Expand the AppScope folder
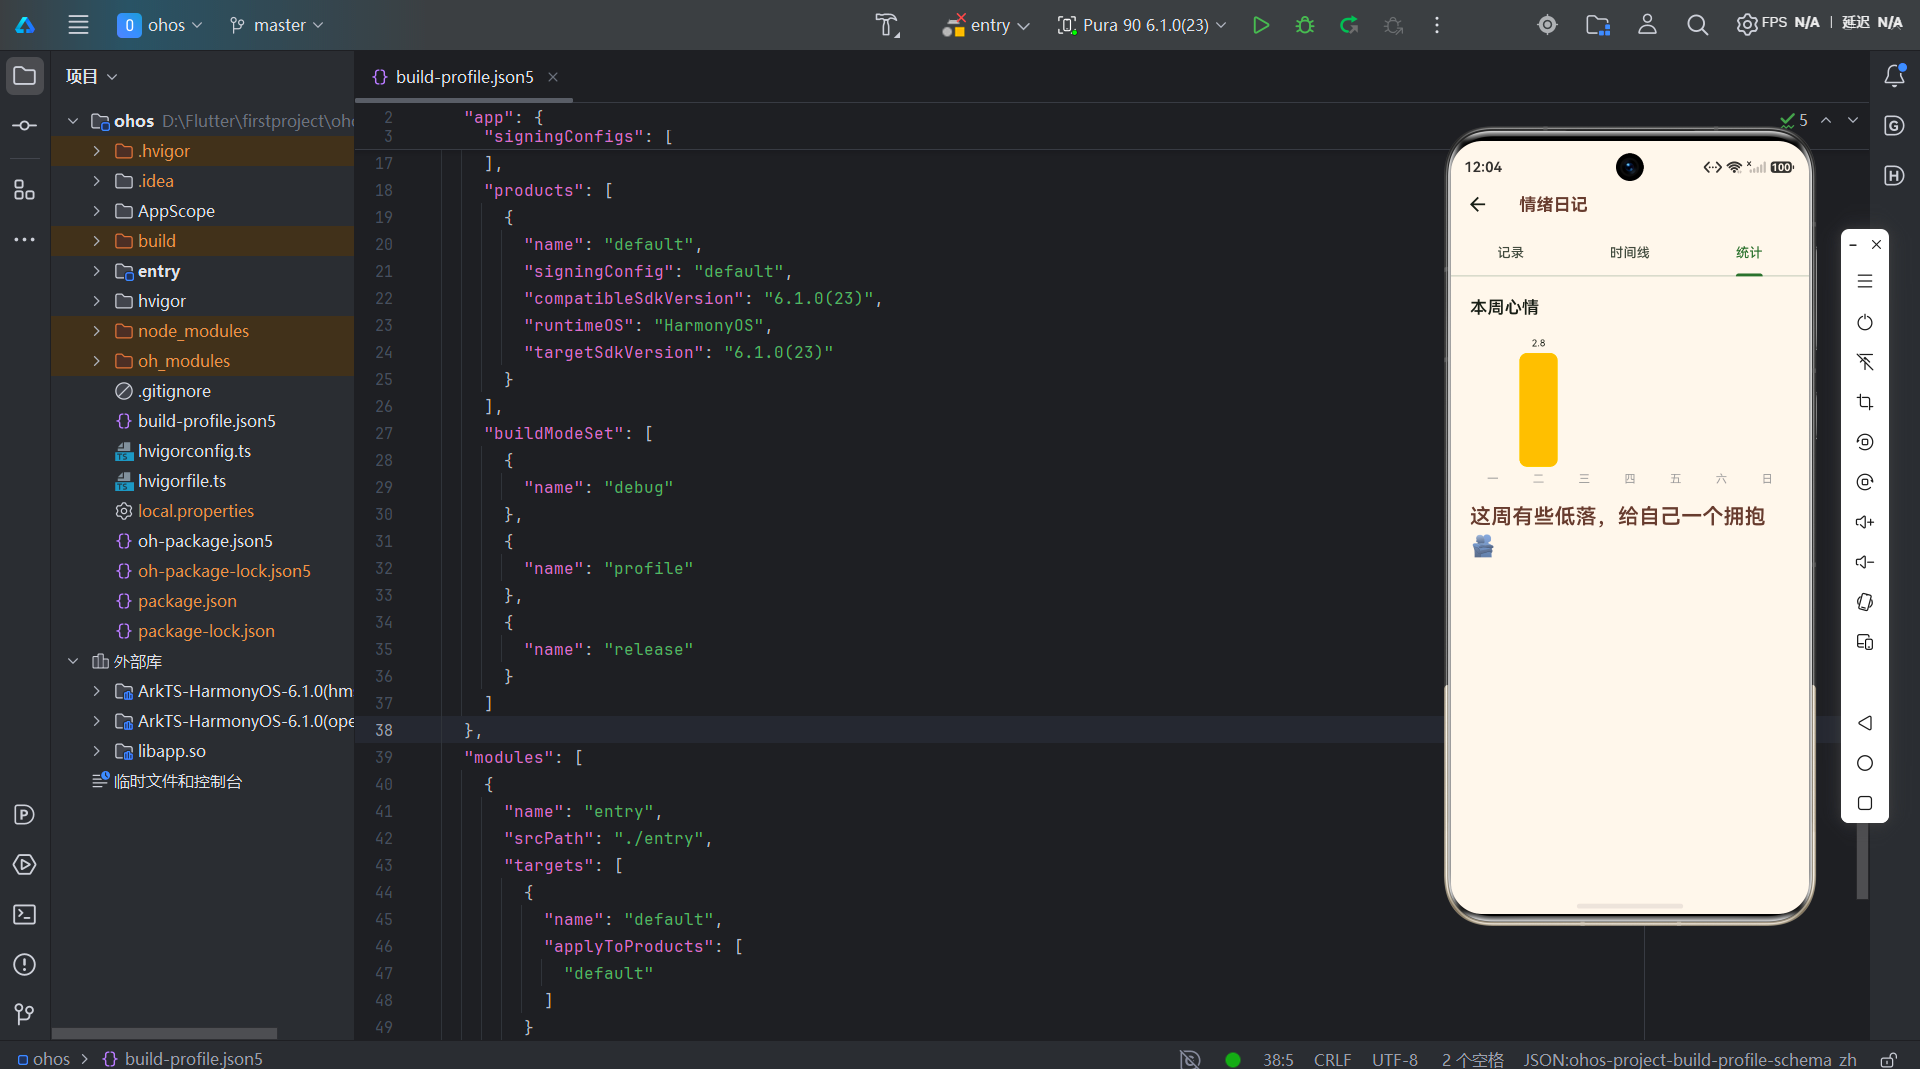The height and width of the screenshot is (1069, 1920). [97, 211]
